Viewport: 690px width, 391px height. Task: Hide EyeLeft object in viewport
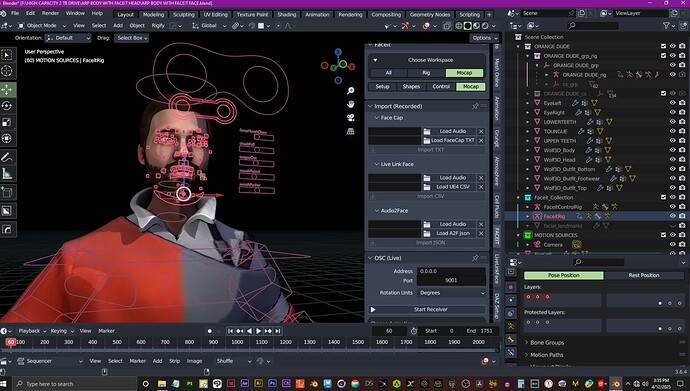(672, 103)
